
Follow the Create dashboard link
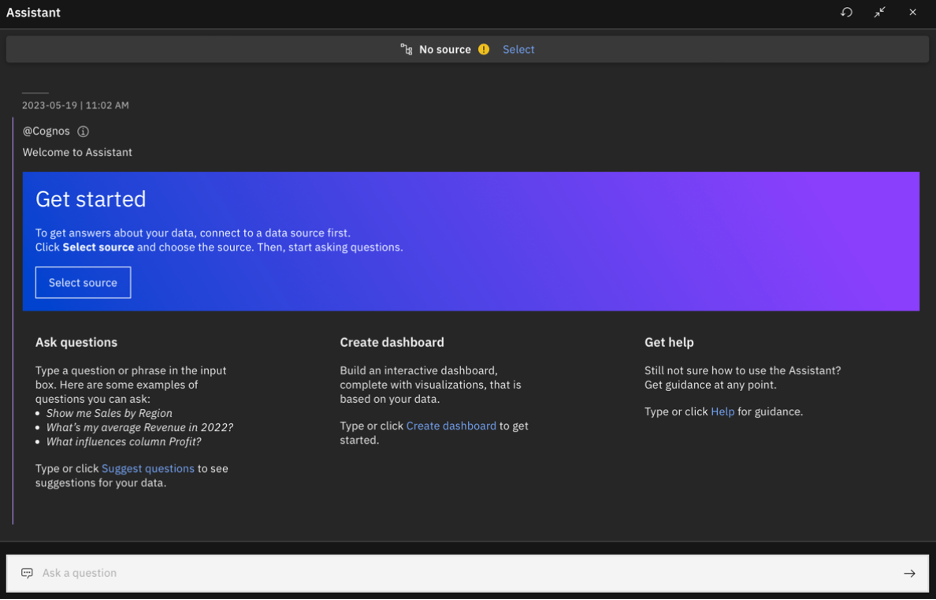pos(451,426)
